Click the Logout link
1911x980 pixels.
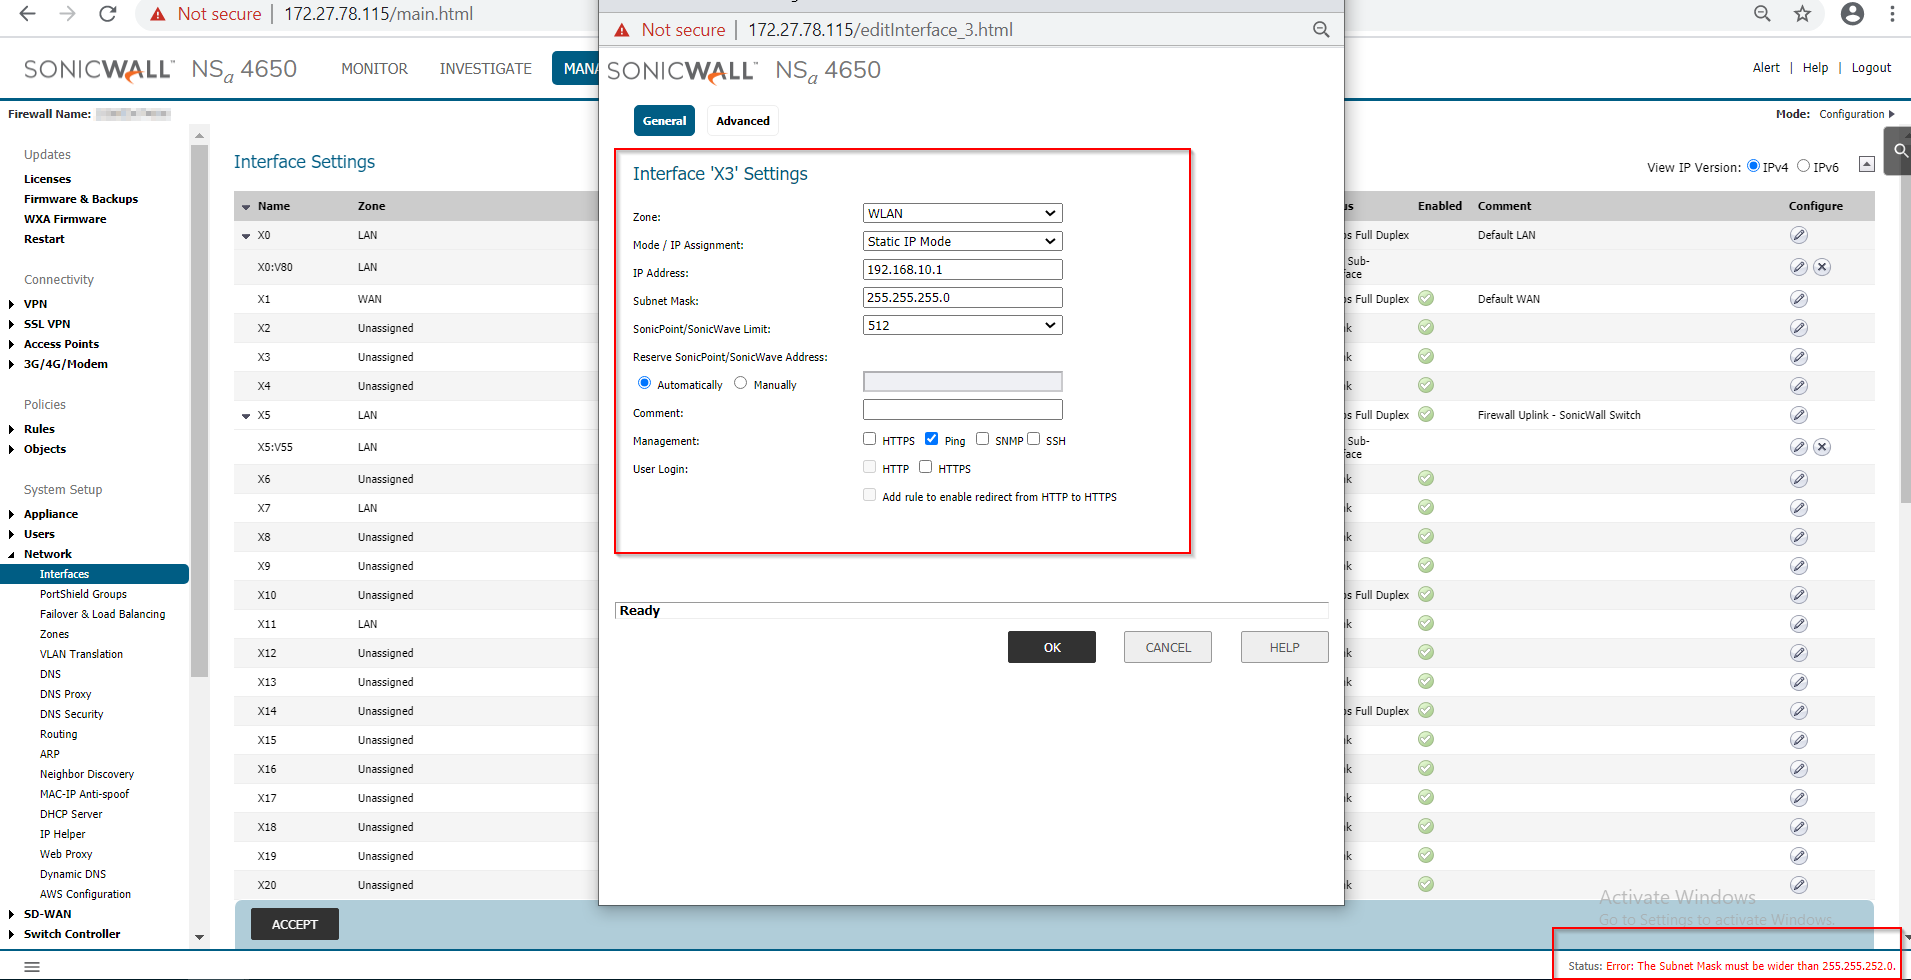[1871, 68]
